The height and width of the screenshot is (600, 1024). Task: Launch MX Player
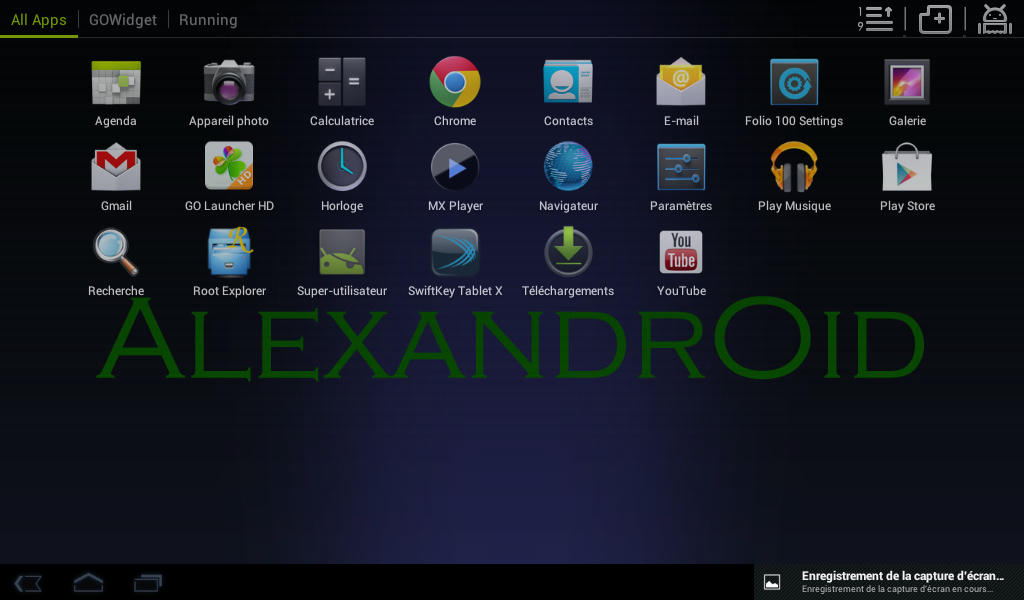click(455, 176)
